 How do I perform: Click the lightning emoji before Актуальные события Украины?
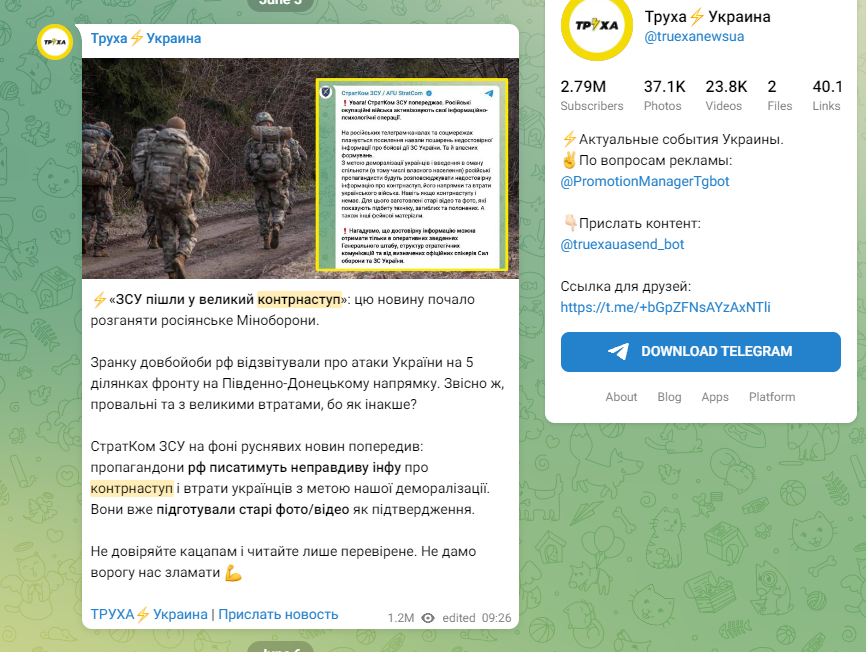coord(569,139)
